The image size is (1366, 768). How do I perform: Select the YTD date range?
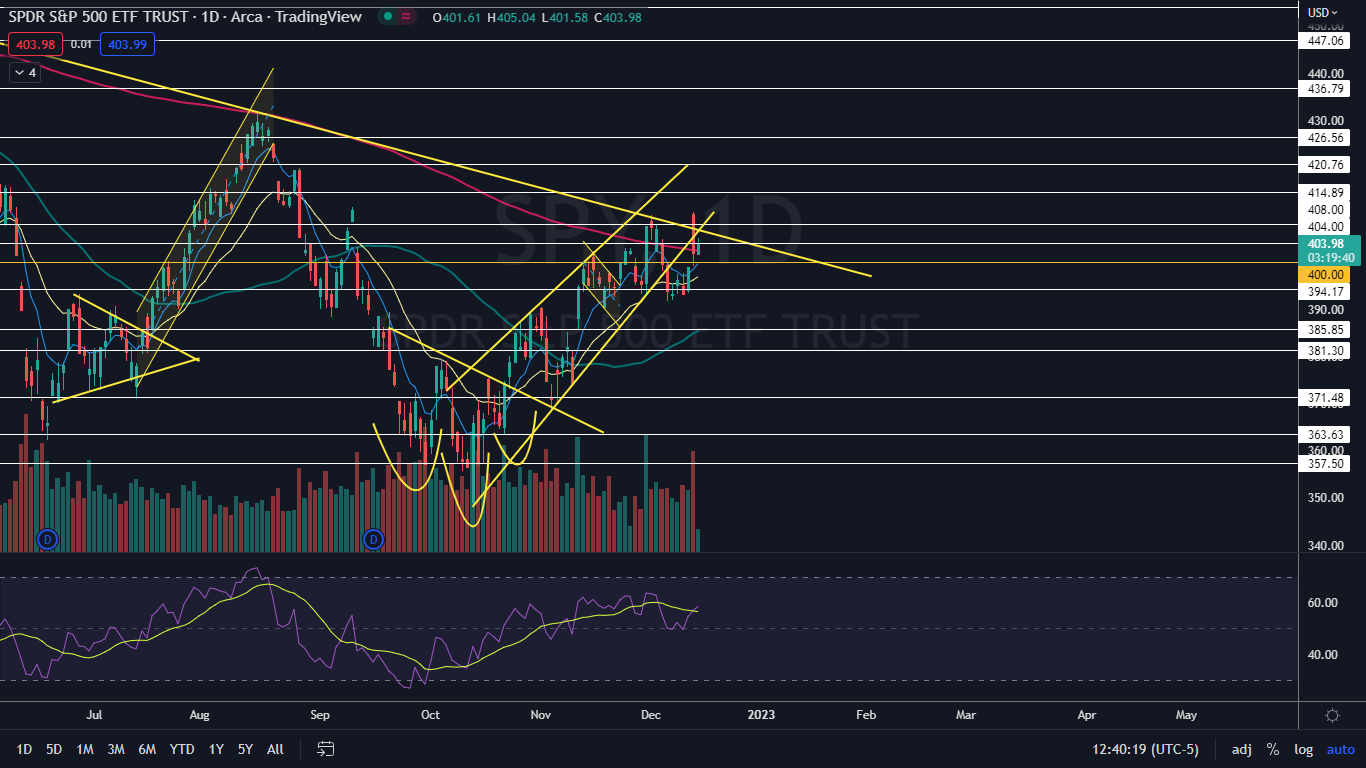(x=182, y=749)
